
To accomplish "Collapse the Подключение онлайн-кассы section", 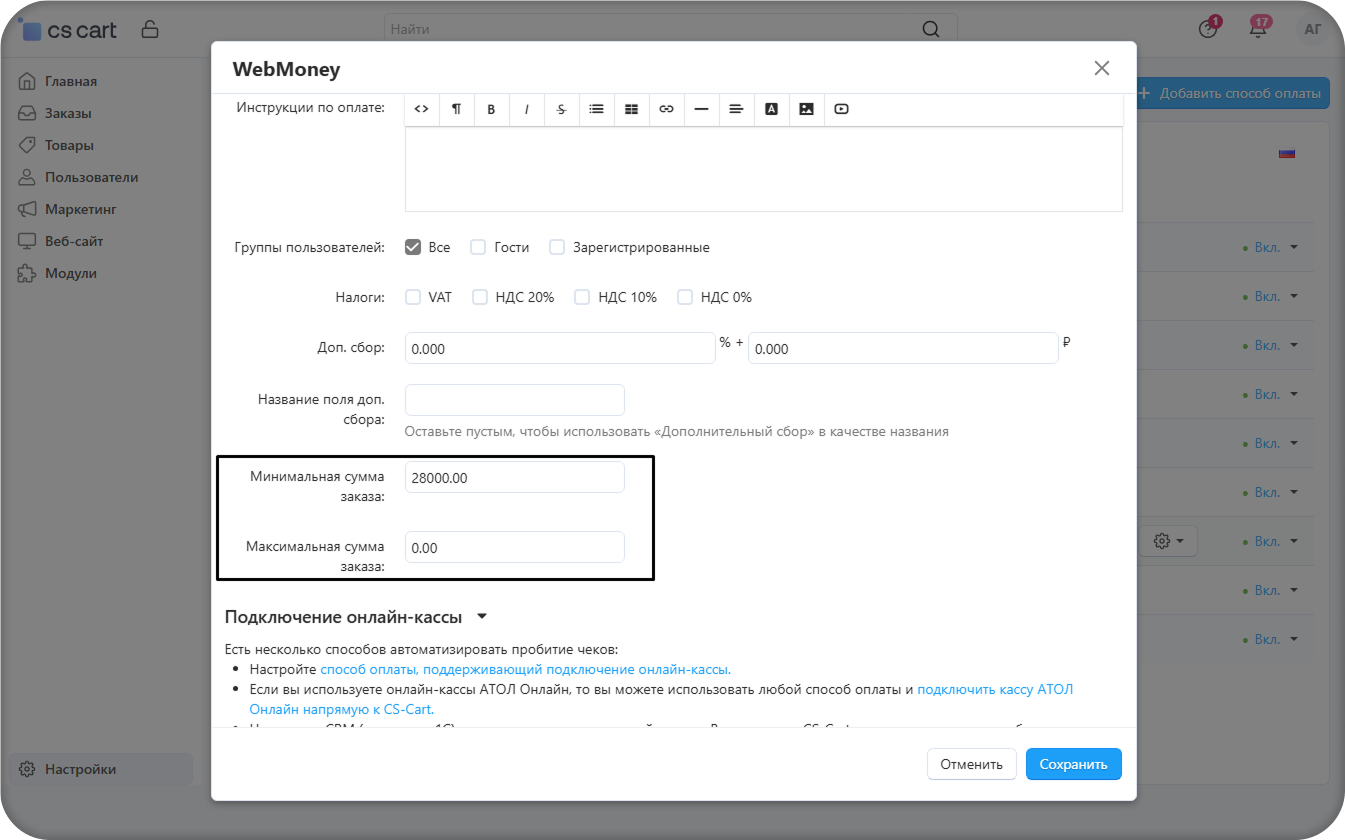I will [356, 617].
